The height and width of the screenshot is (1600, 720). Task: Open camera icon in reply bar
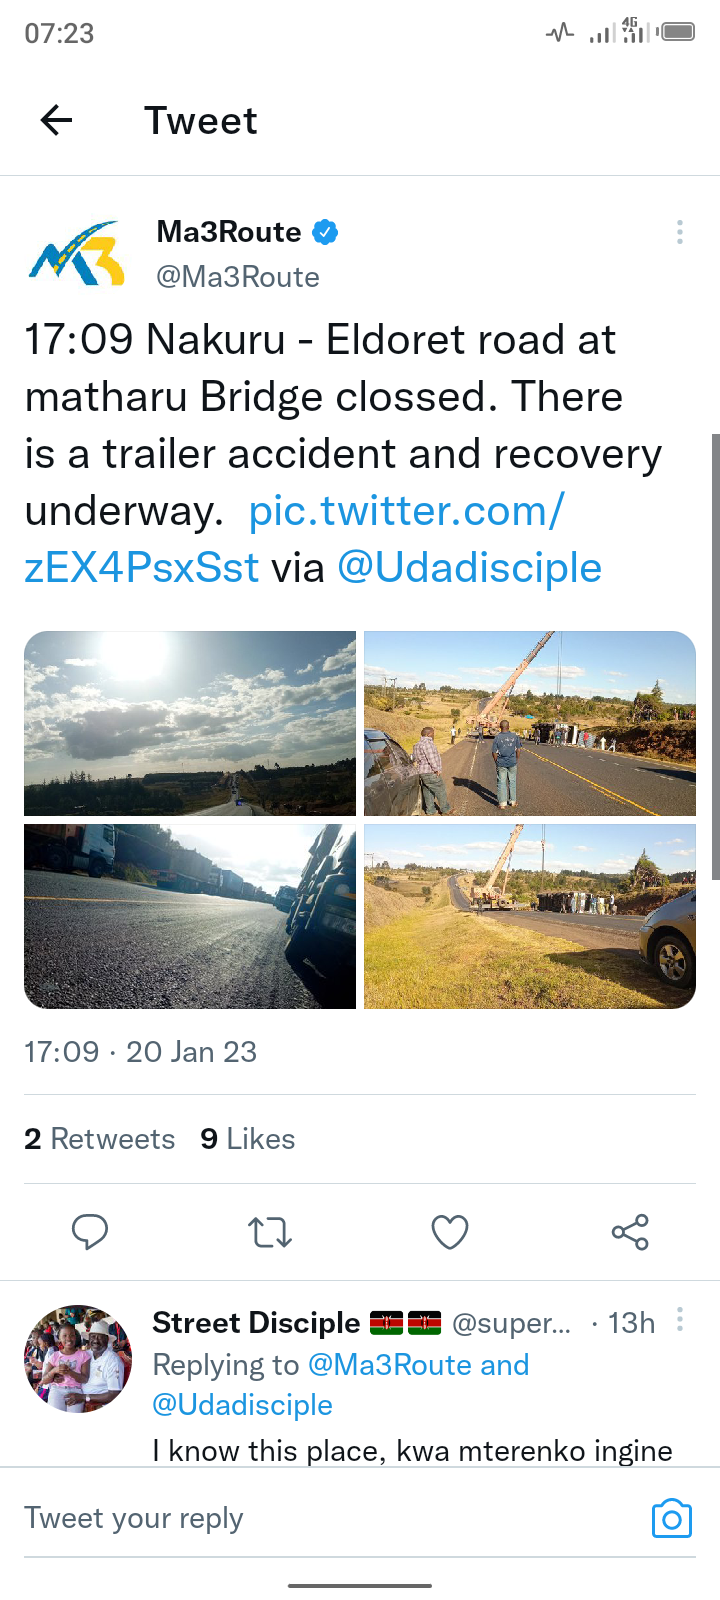click(x=672, y=1519)
